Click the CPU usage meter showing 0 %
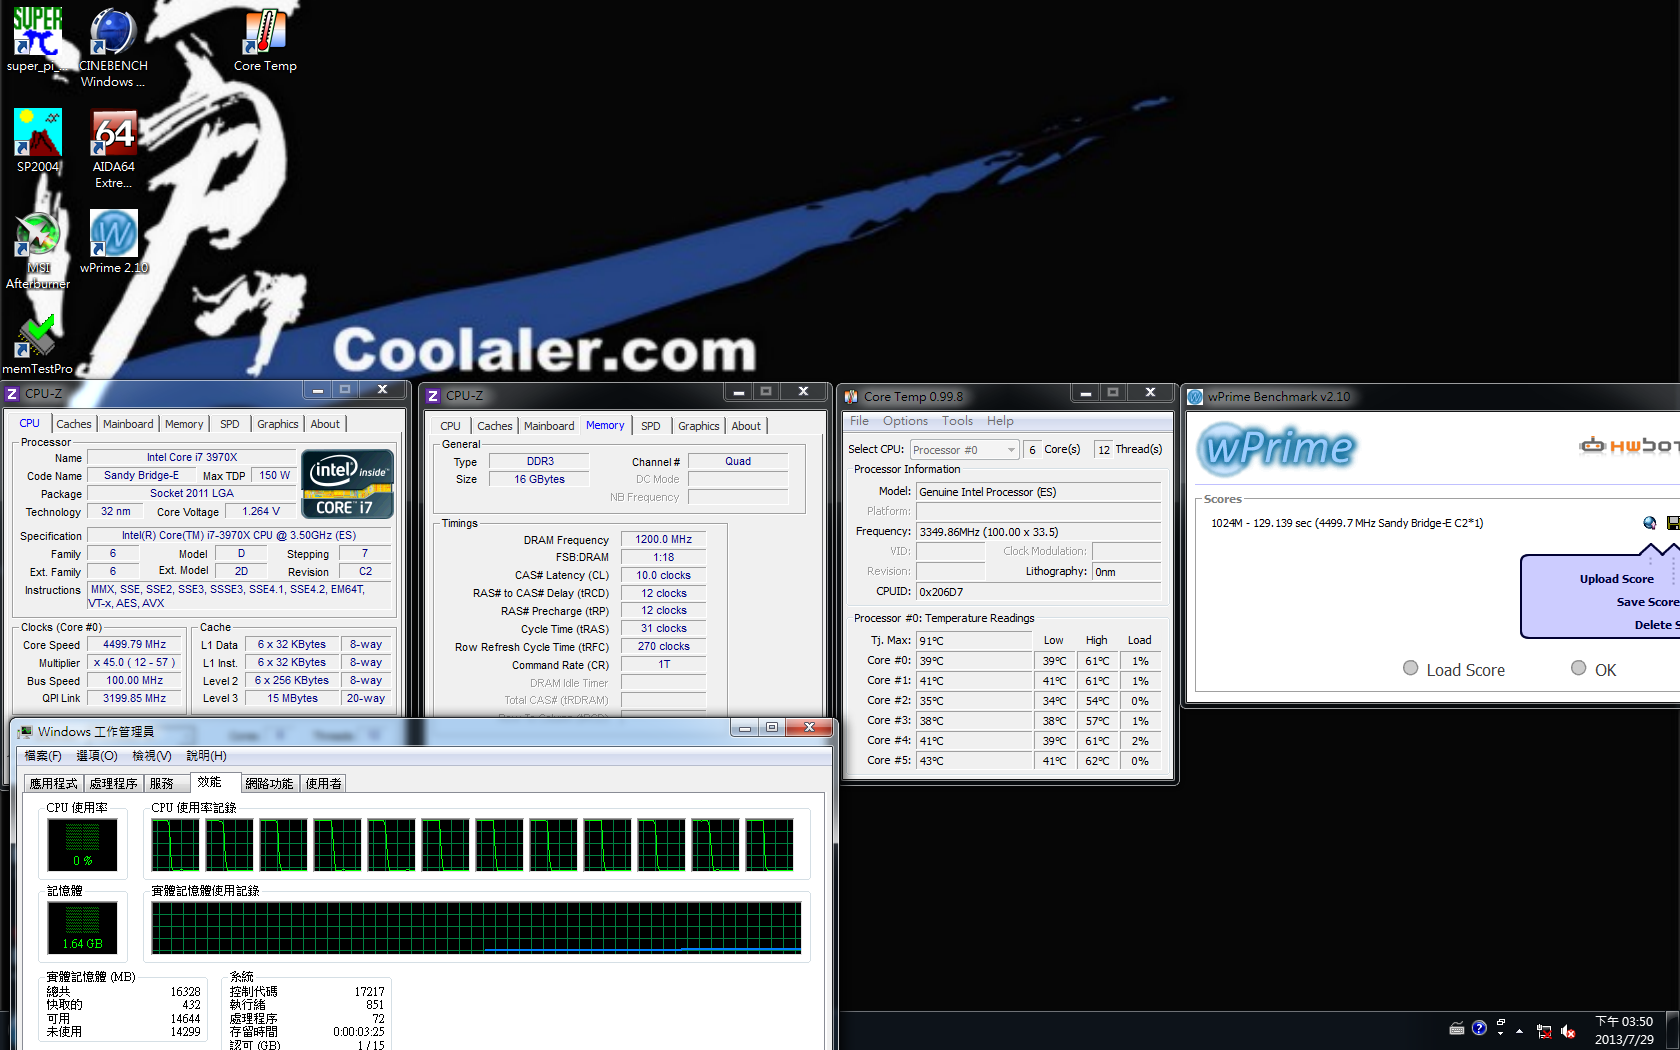1680x1050 pixels. click(82, 845)
